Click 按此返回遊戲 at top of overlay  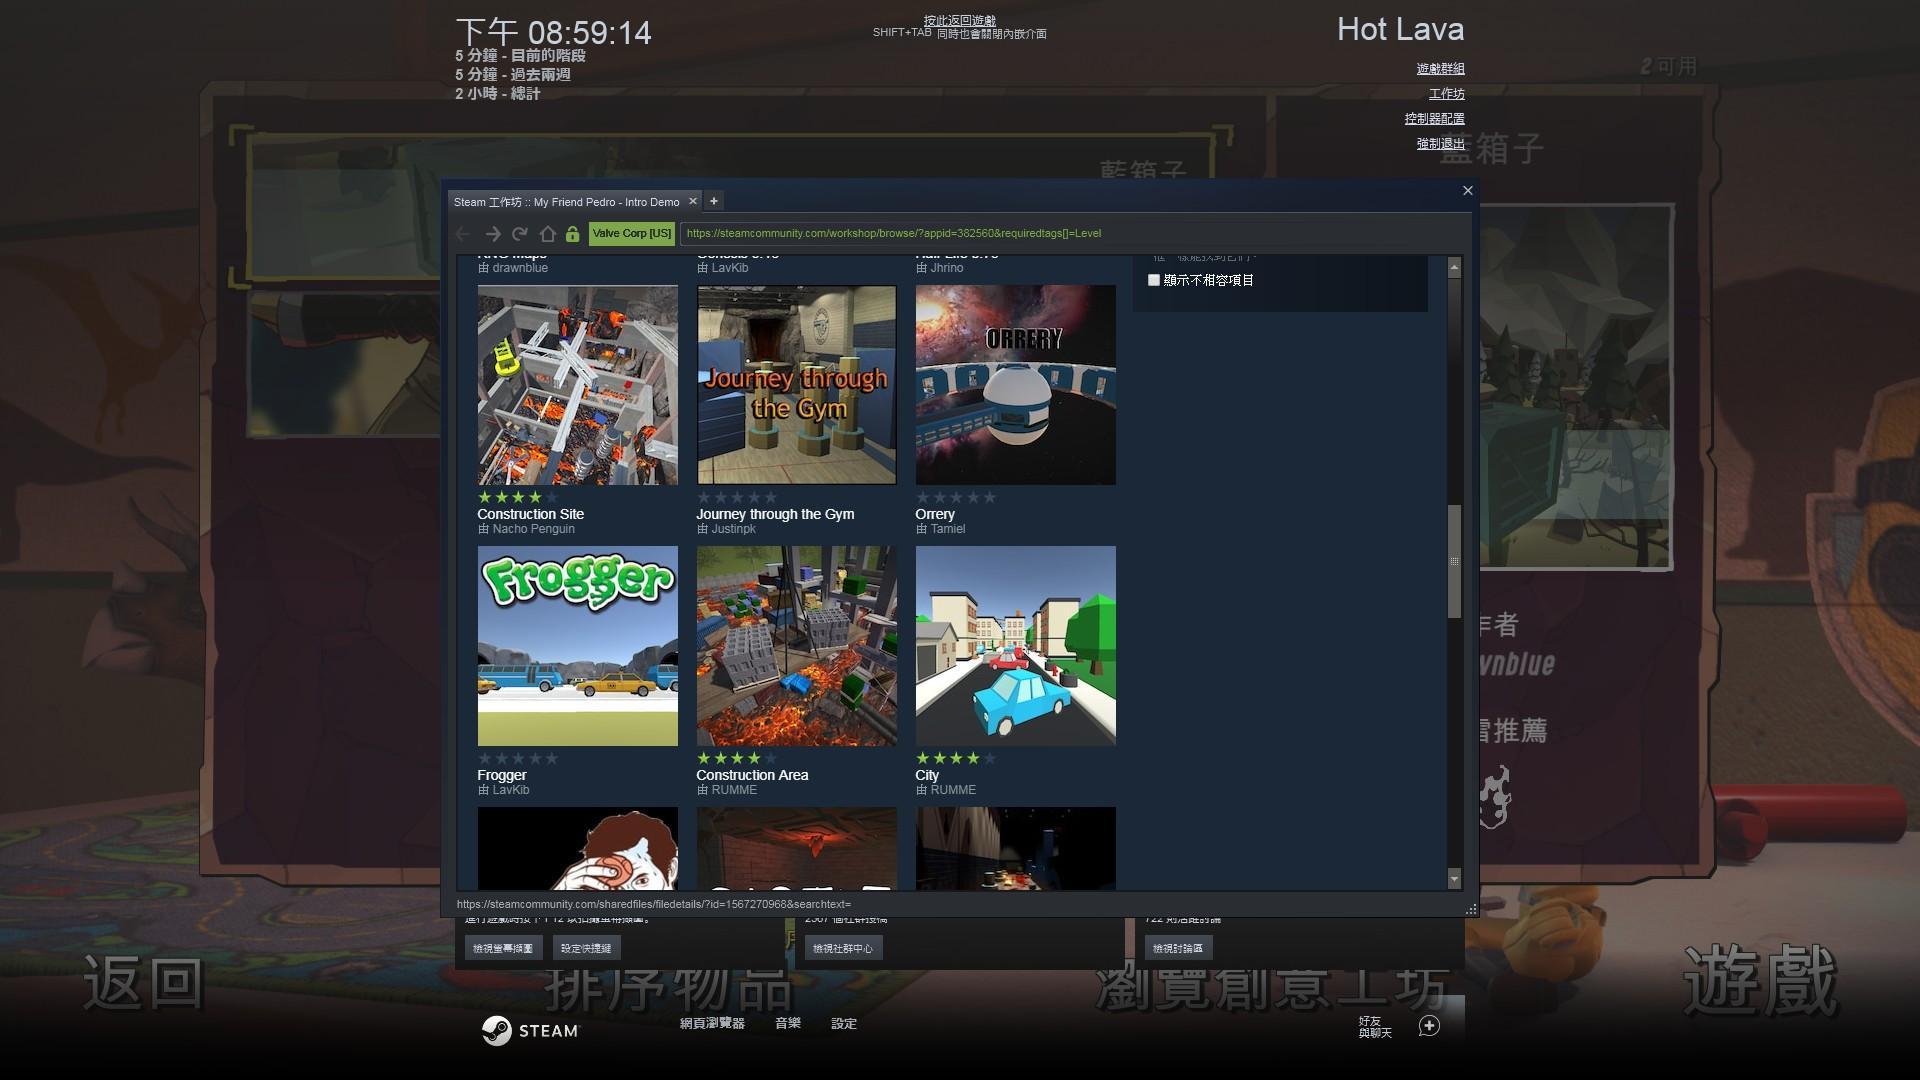pos(959,20)
